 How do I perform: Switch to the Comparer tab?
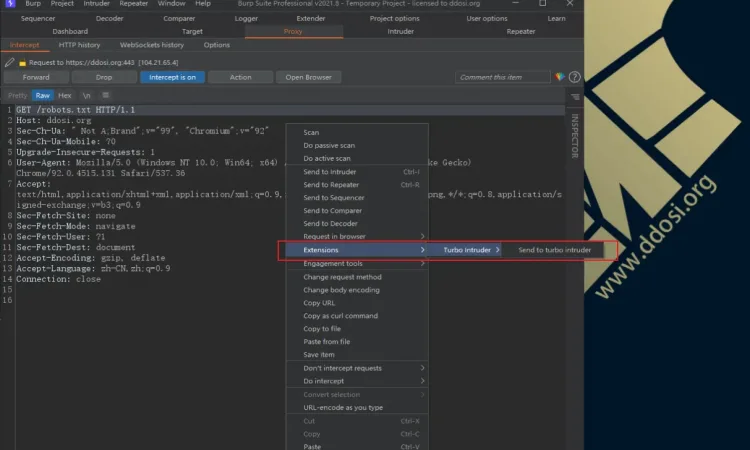pyautogui.click(x=179, y=18)
